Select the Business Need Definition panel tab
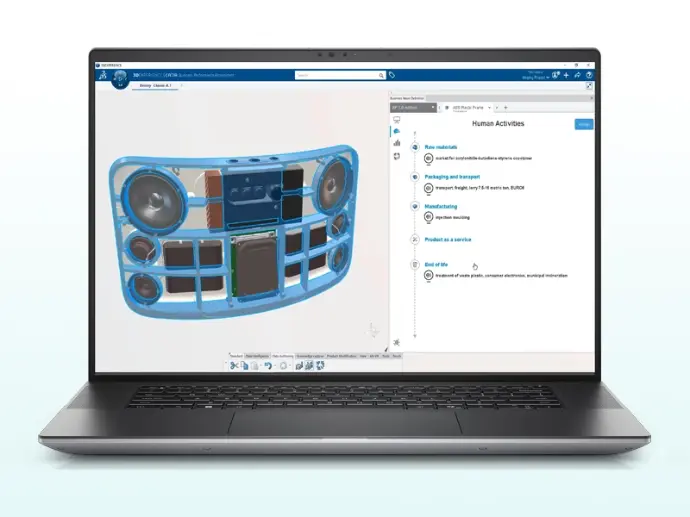Image resolution: width=690 pixels, height=517 pixels. click(x=407, y=98)
